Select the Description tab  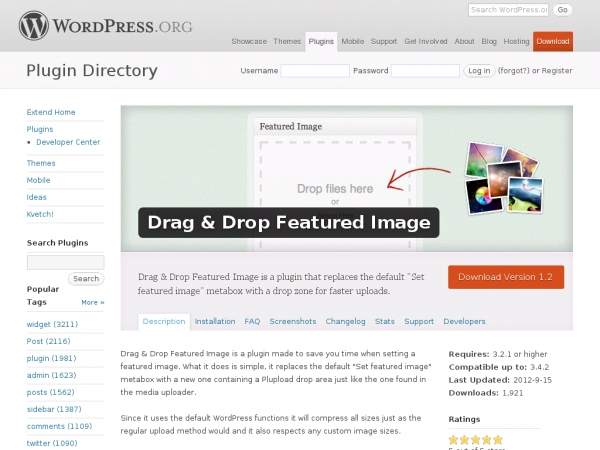pos(164,322)
